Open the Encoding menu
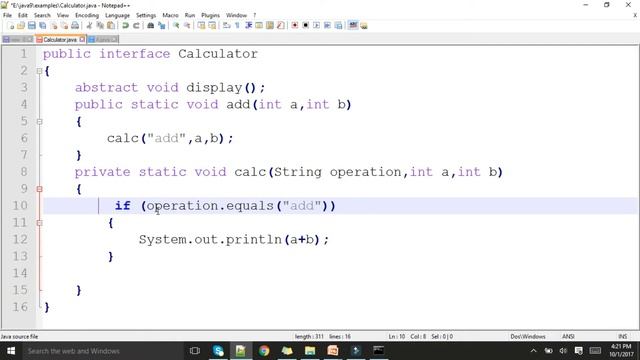The width and height of the screenshot is (640, 360). 87,15
